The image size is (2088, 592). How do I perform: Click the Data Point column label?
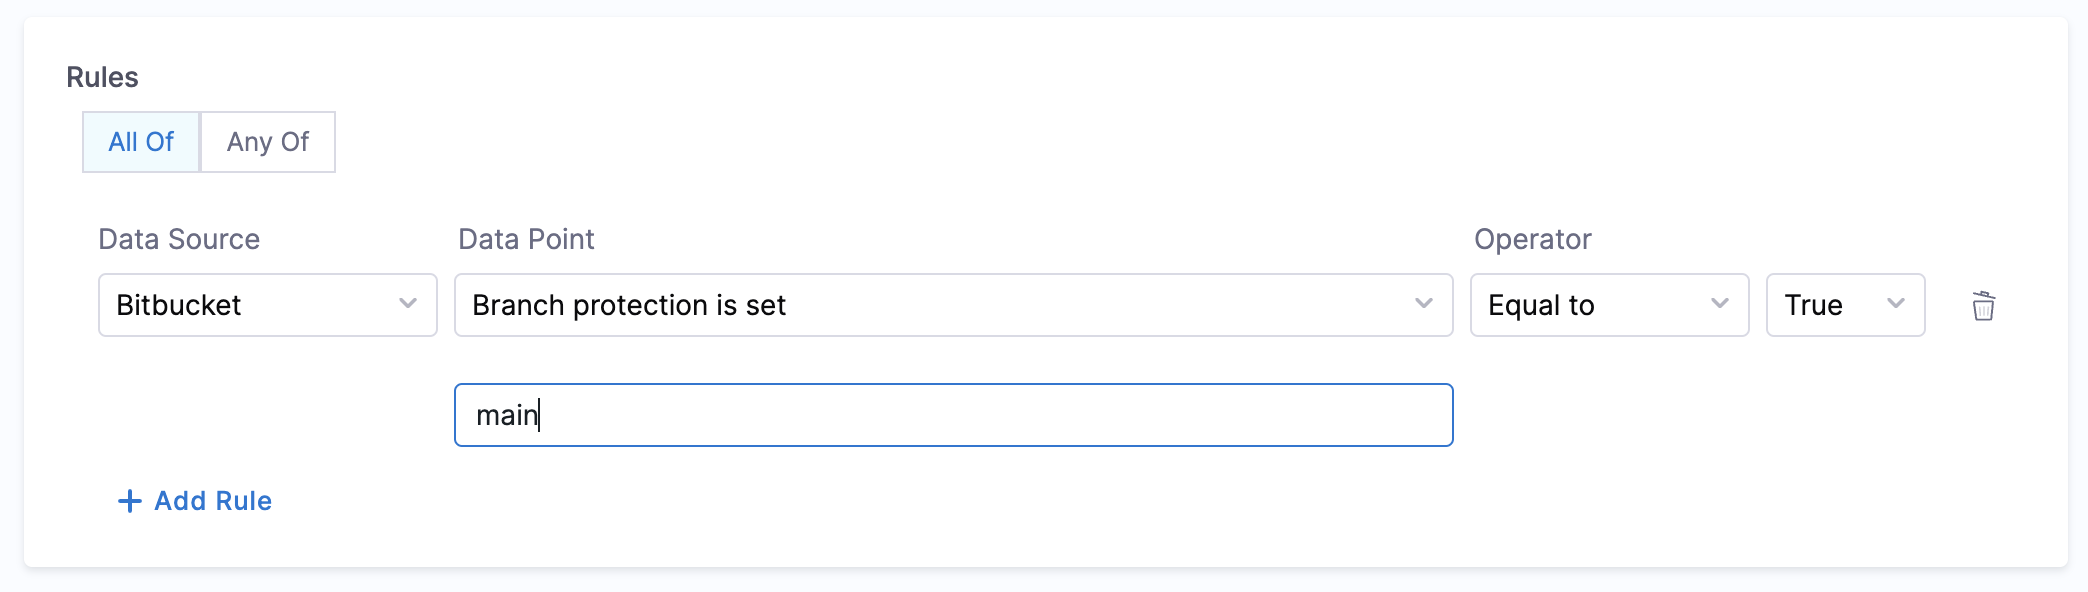click(x=526, y=239)
